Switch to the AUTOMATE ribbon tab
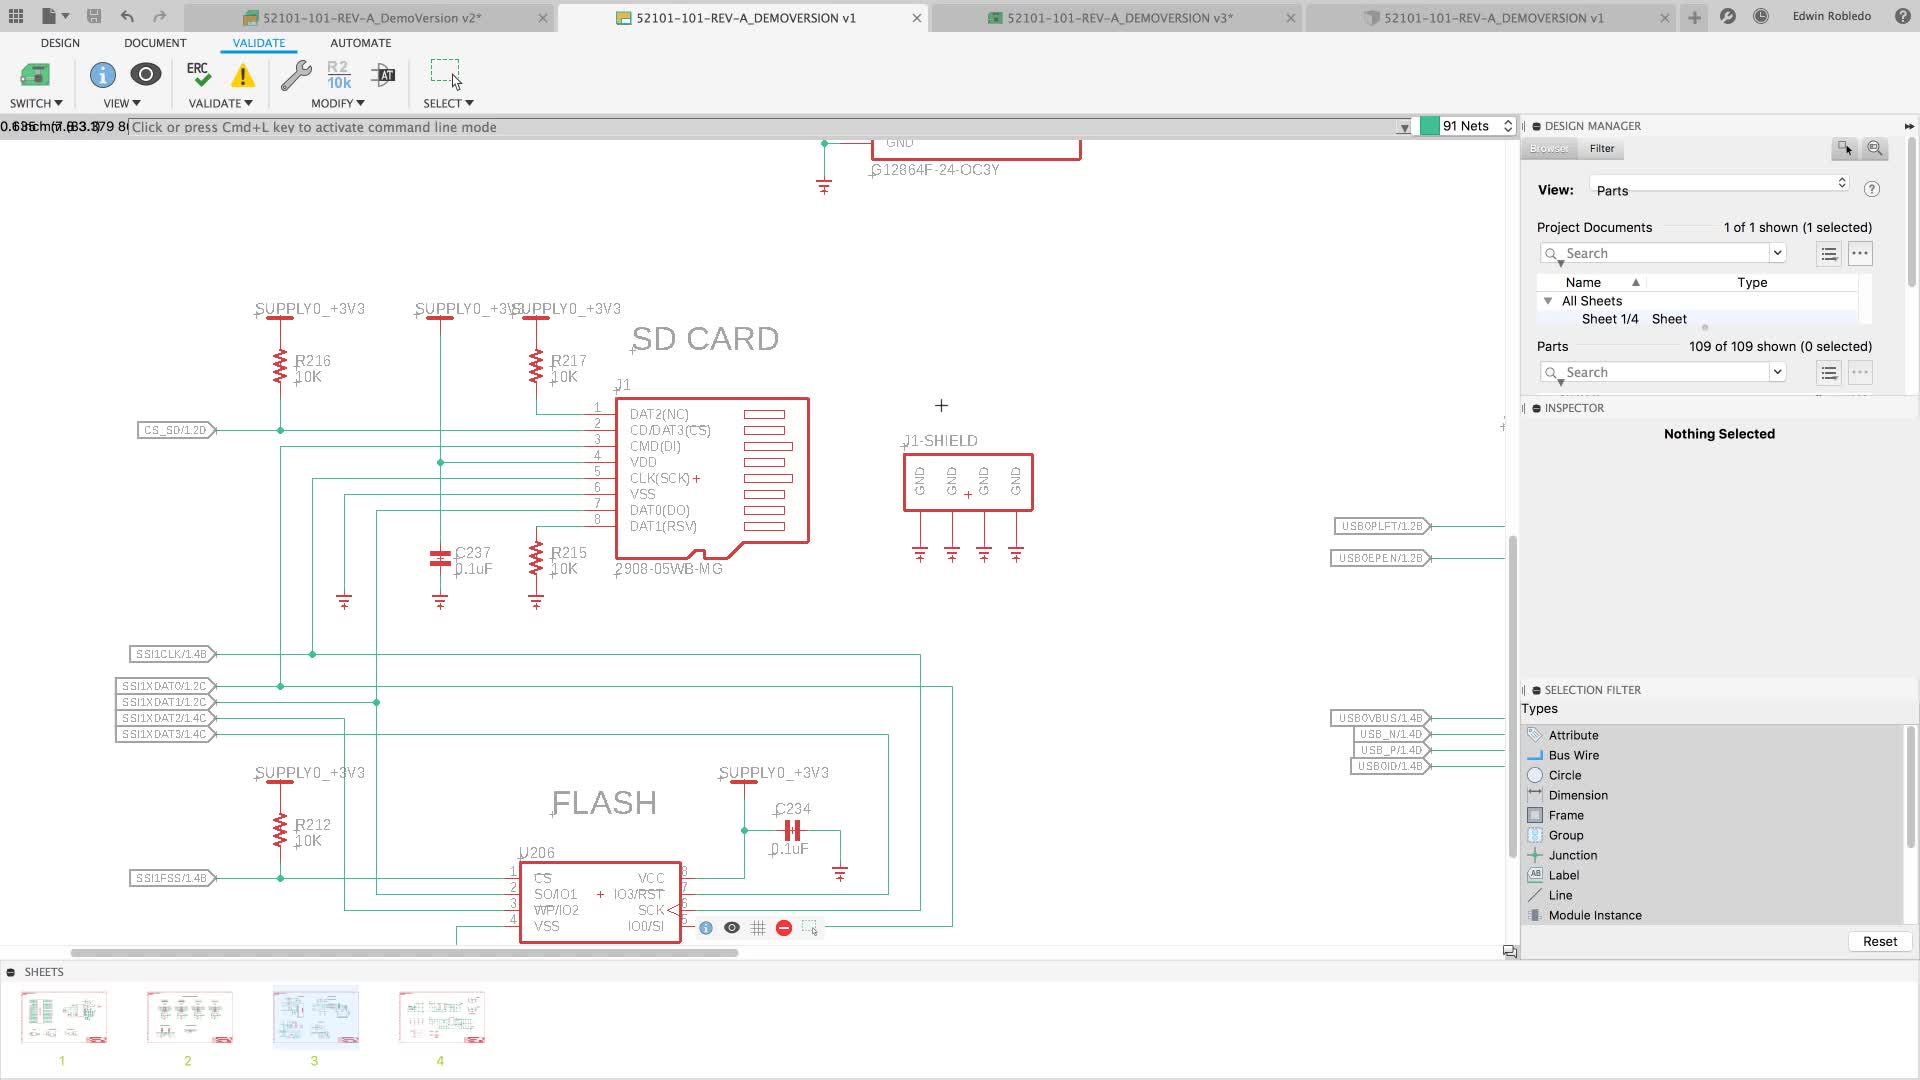1920x1080 pixels. (x=360, y=43)
